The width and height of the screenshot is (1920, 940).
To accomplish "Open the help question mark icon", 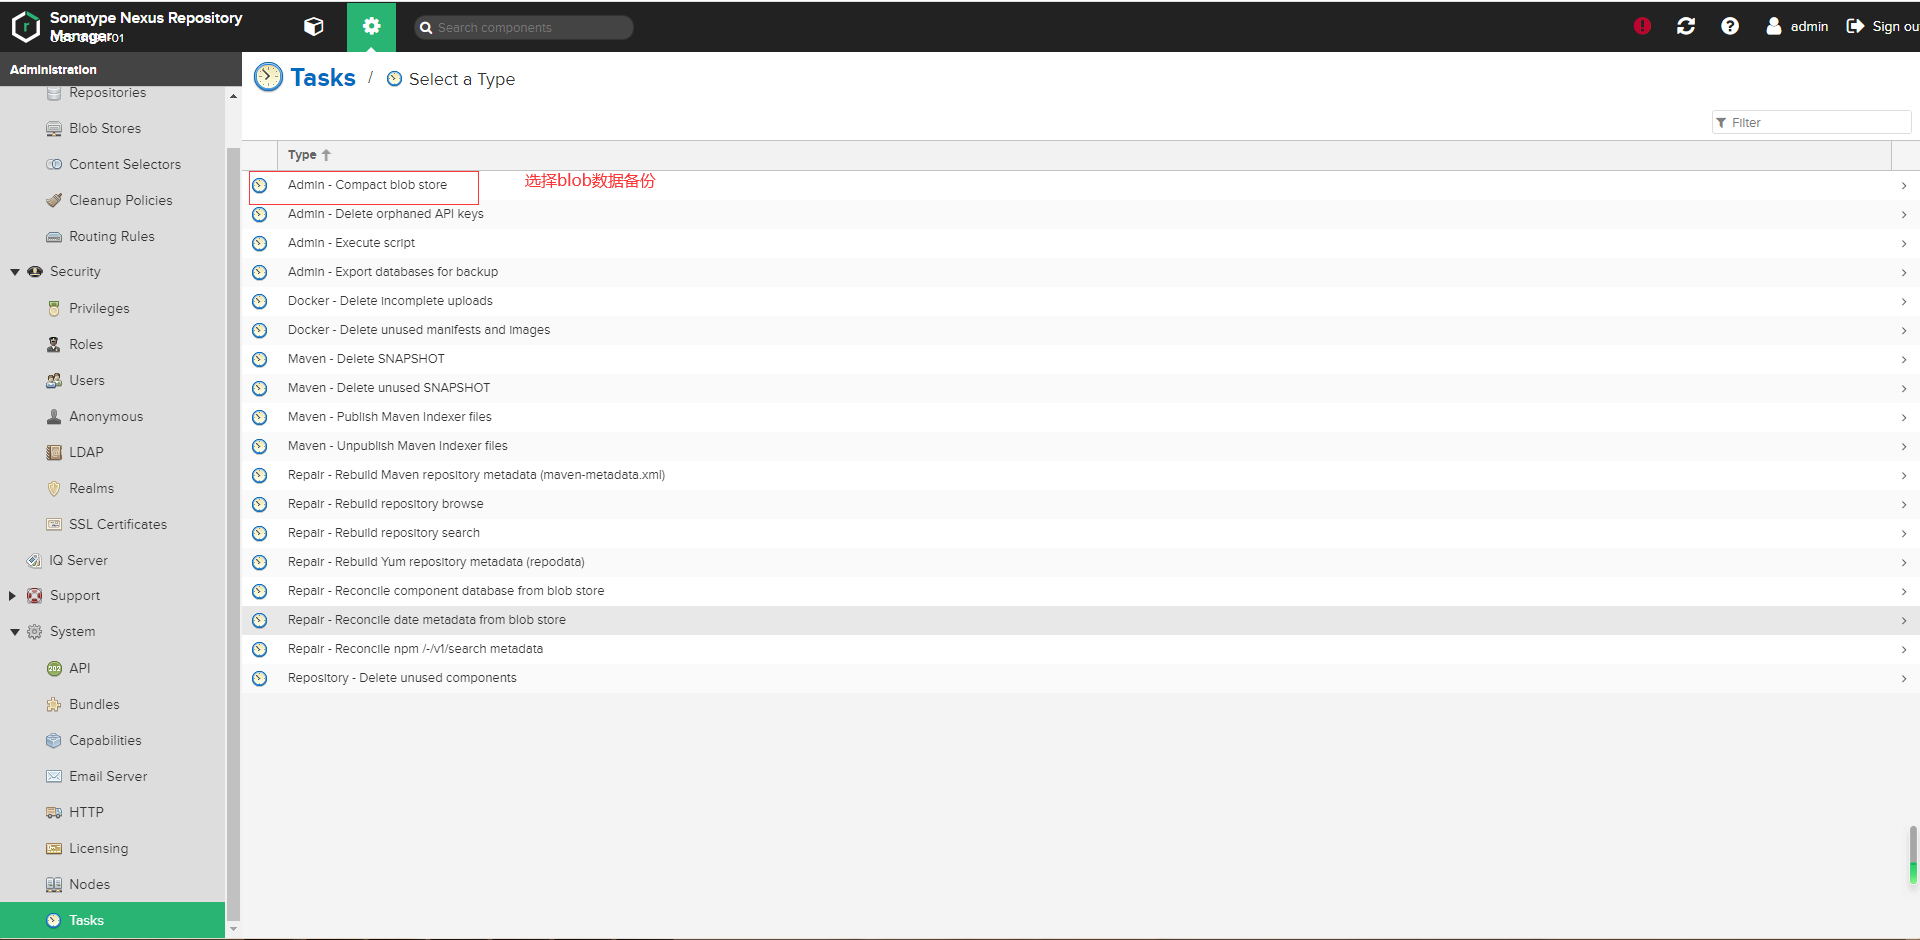I will coord(1730,26).
